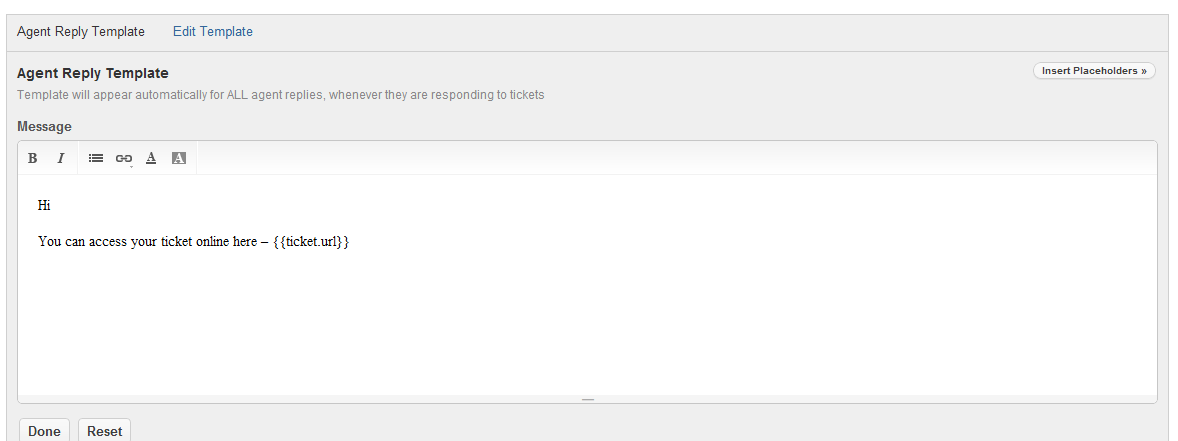Click the template description helper text

tap(280, 95)
